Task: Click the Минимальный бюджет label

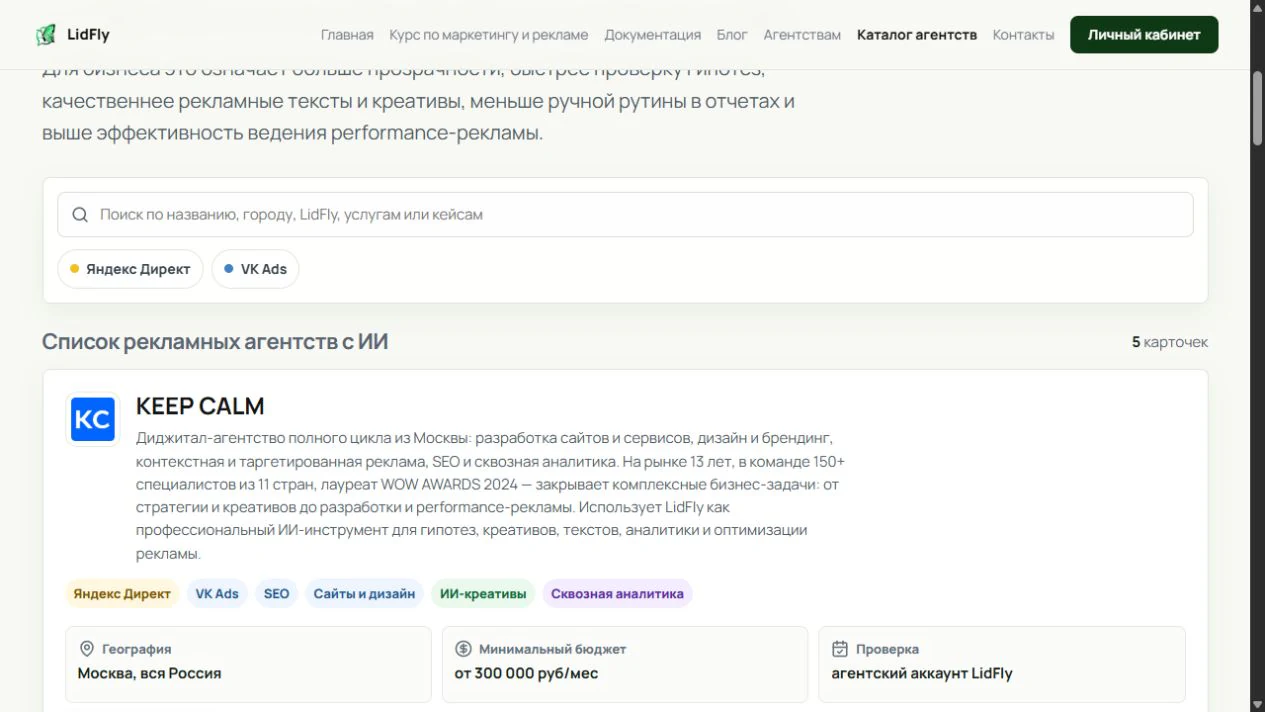Action: pos(552,649)
